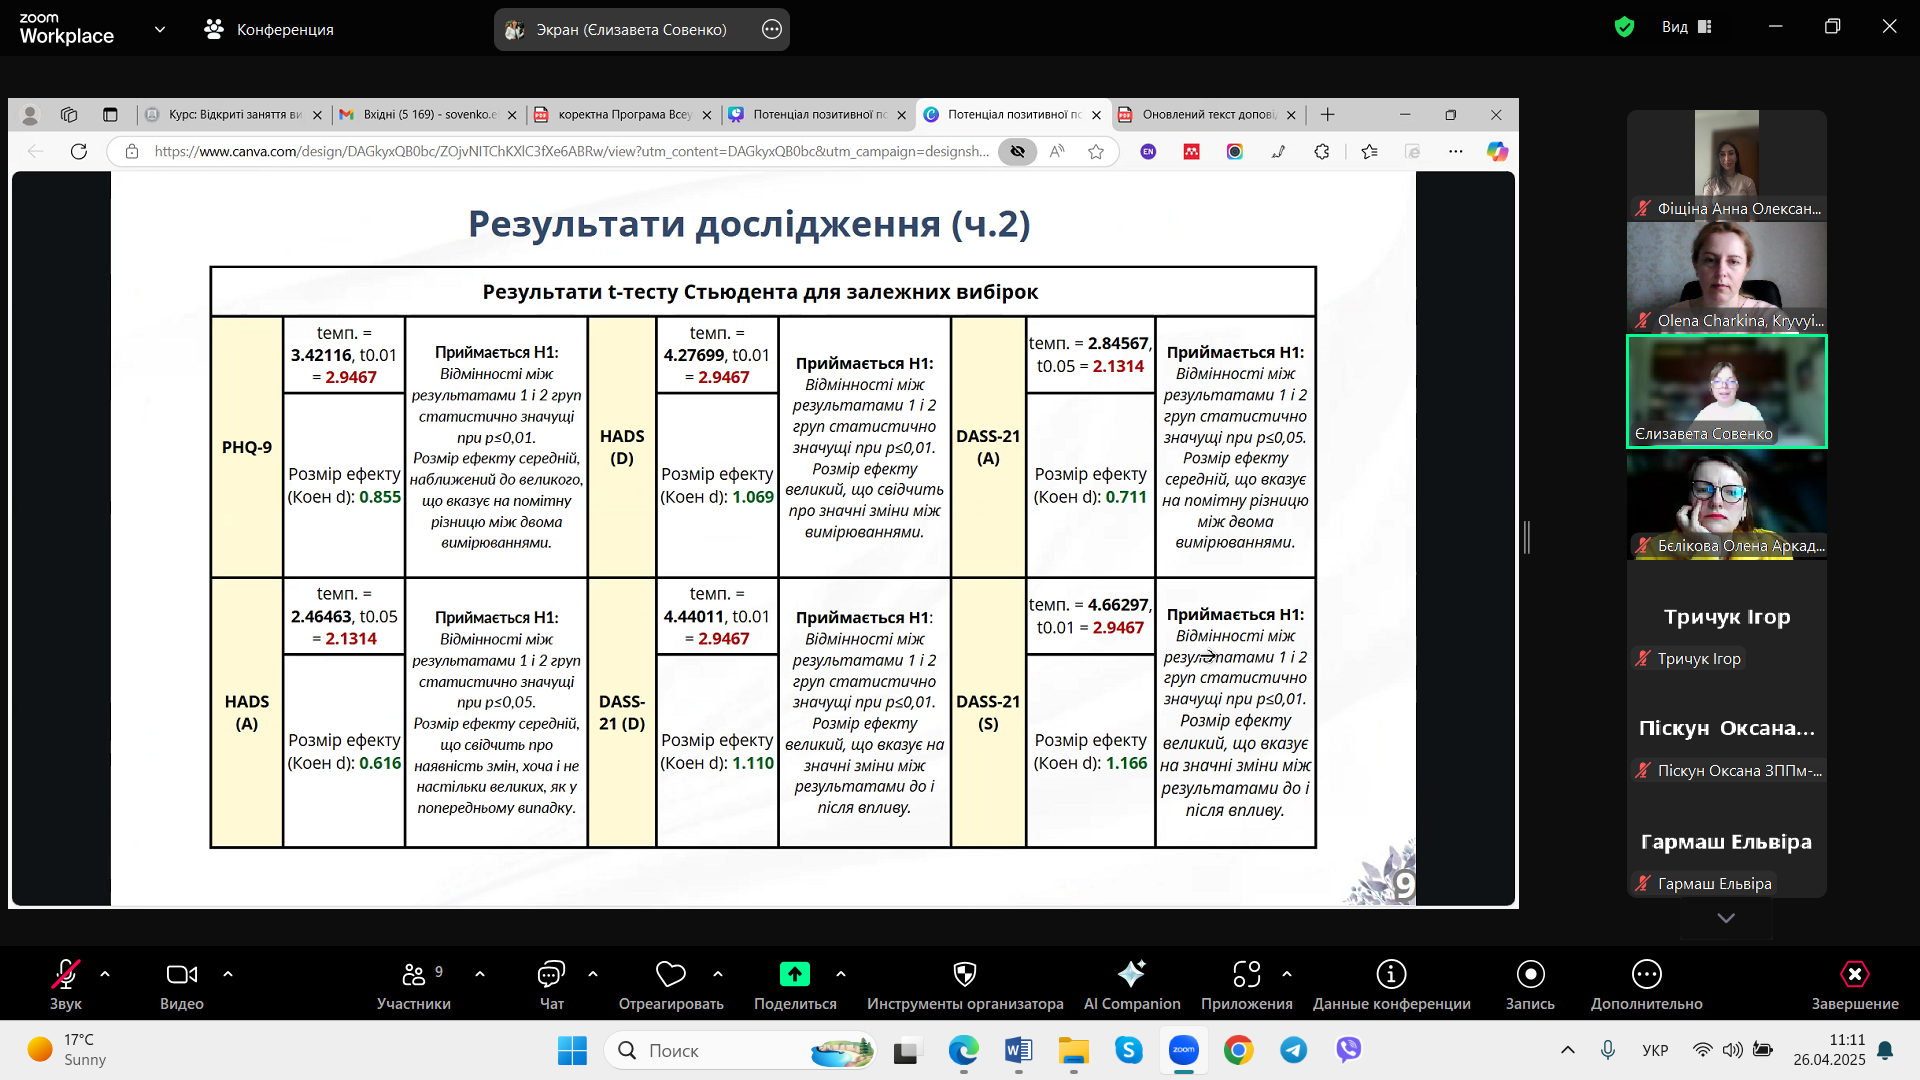
Task: Toggle the Video camera on or off
Action: (181, 975)
